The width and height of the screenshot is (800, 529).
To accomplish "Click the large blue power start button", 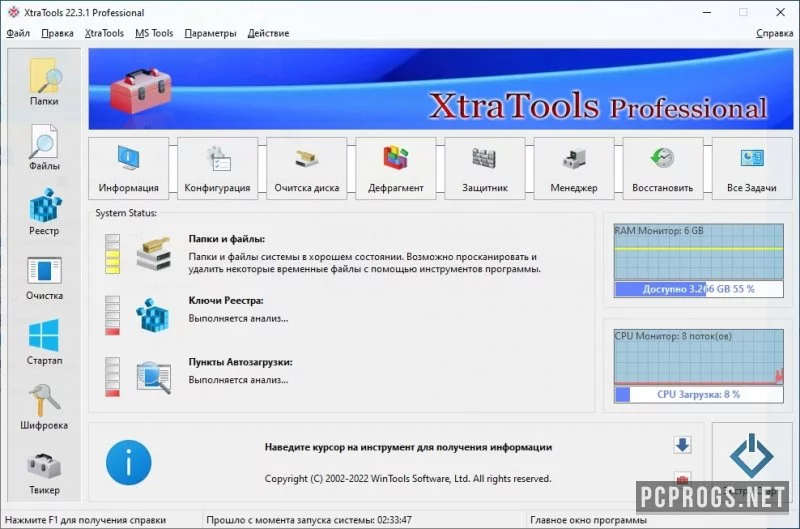I will (752, 456).
